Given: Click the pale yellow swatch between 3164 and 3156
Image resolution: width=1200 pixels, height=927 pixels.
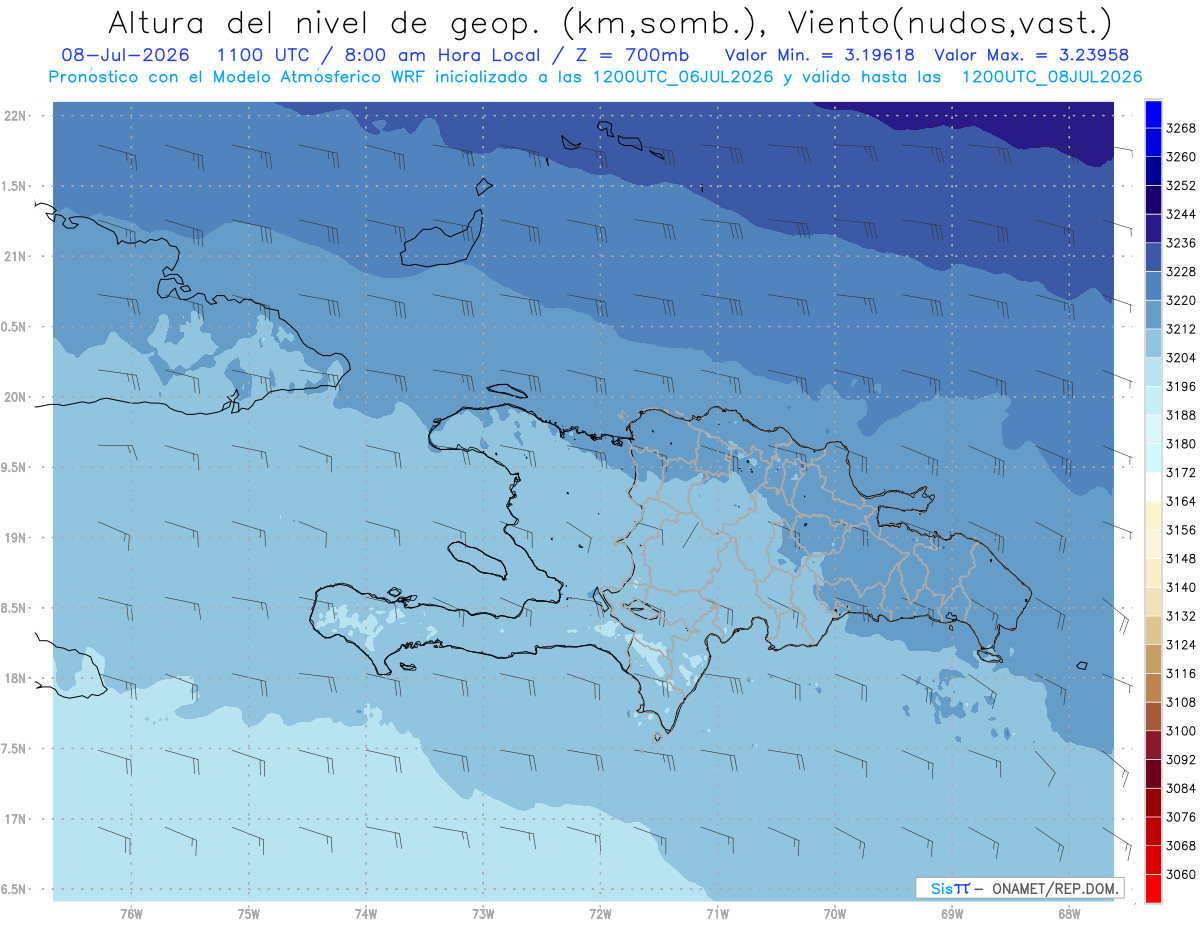Looking at the screenshot, I should pos(1153,515).
